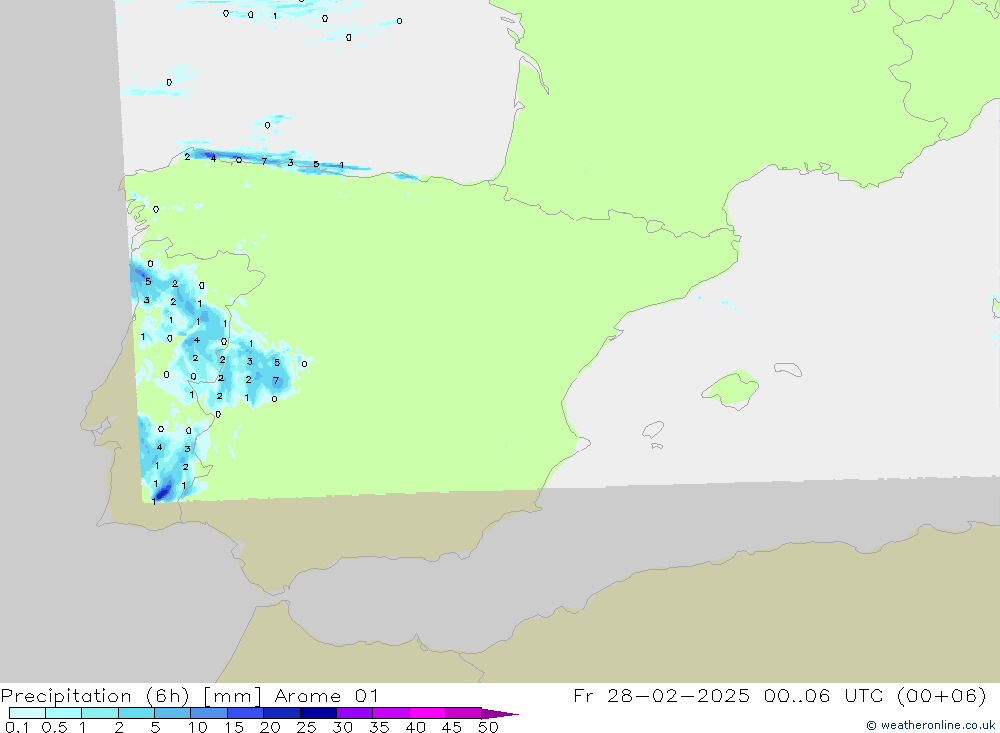This screenshot has width=1000, height=733.
Task: Select the 2–5 mm legend color swatch
Action: (136, 713)
